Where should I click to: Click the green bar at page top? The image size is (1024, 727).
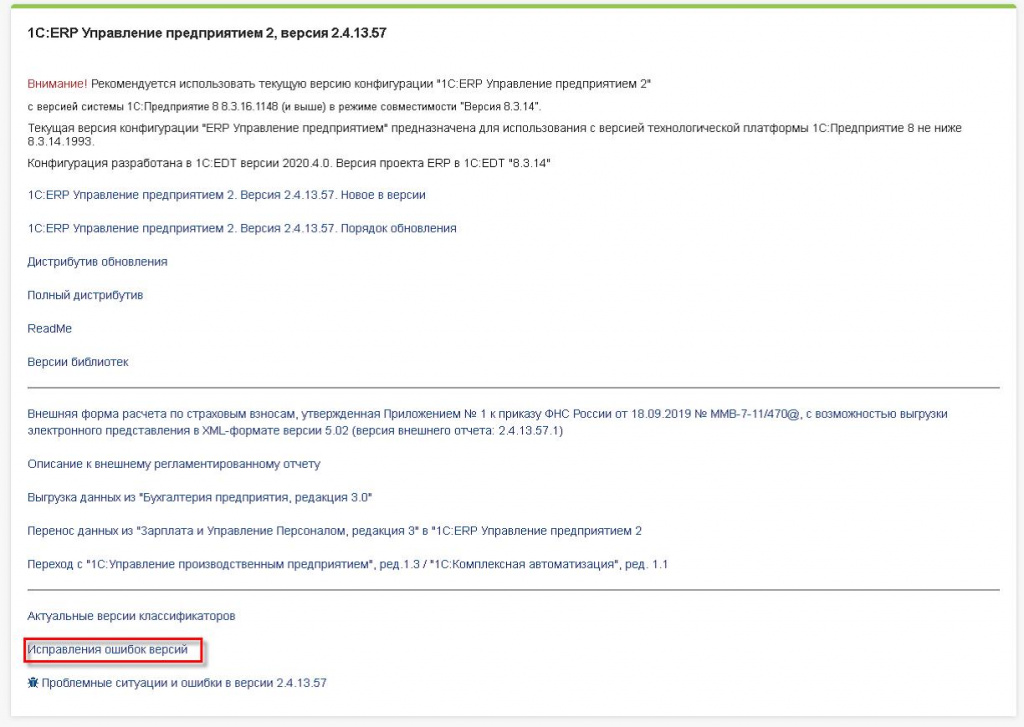click(x=512, y=5)
